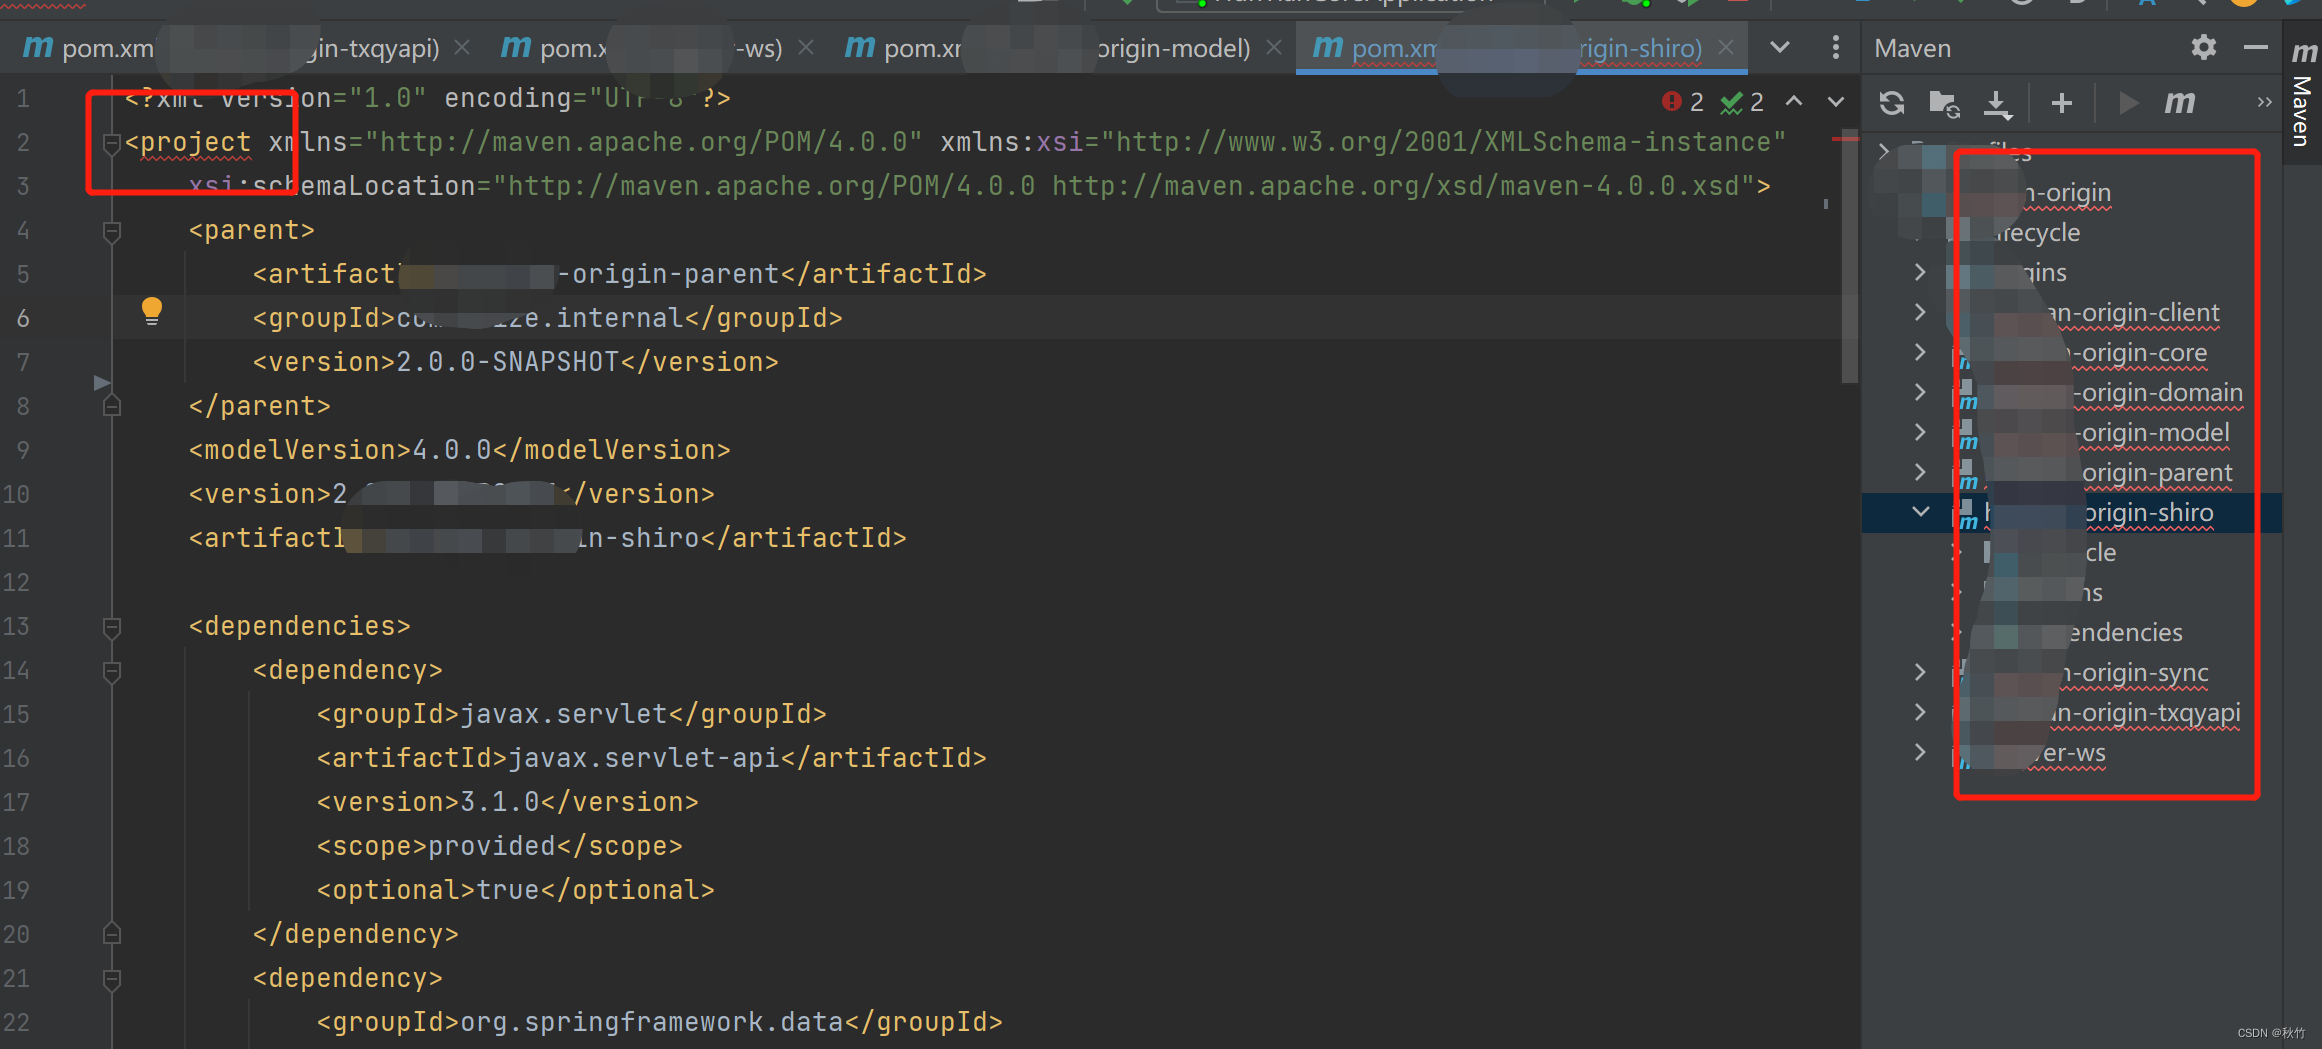Download sources and documentation icon
Image resolution: width=2322 pixels, height=1049 pixels.
tap(1997, 103)
